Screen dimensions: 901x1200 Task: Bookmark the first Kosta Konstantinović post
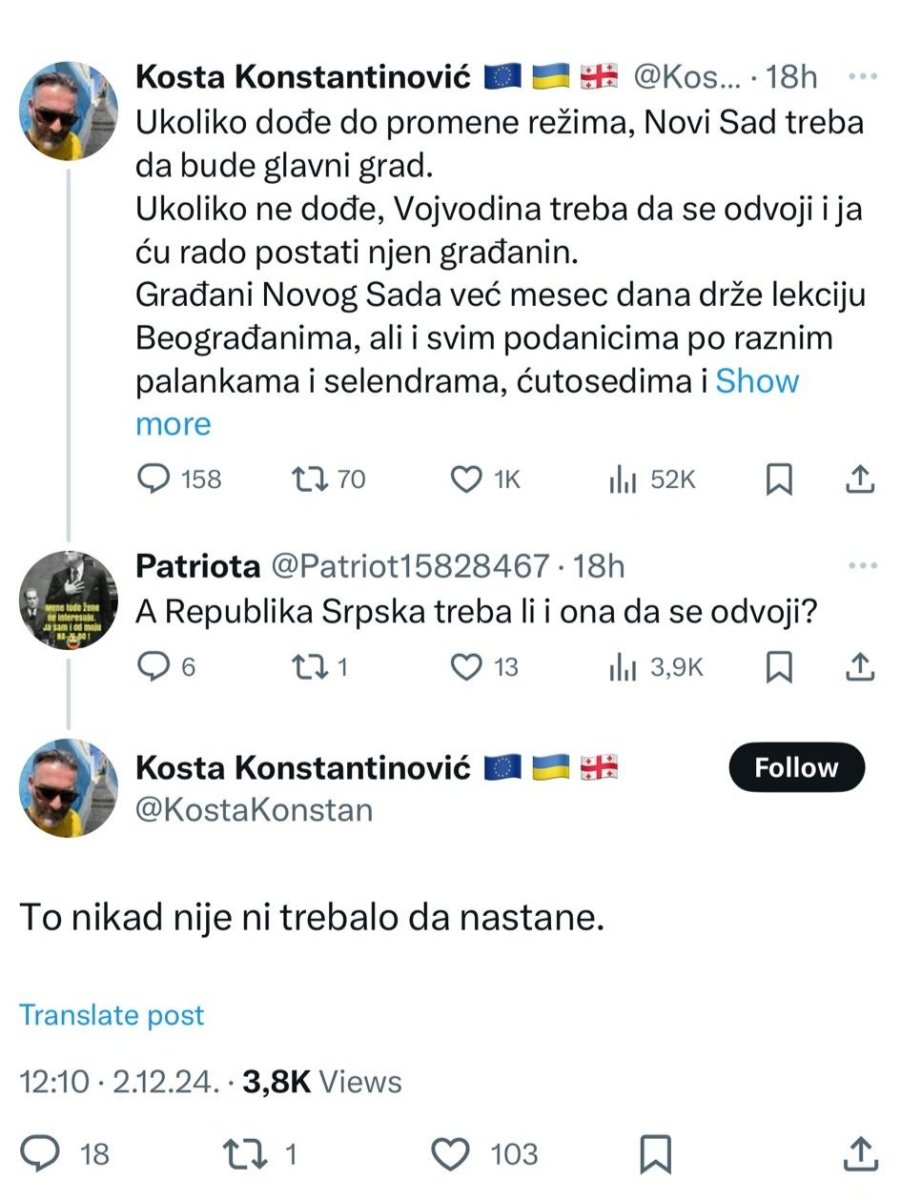tap(779, 481)
